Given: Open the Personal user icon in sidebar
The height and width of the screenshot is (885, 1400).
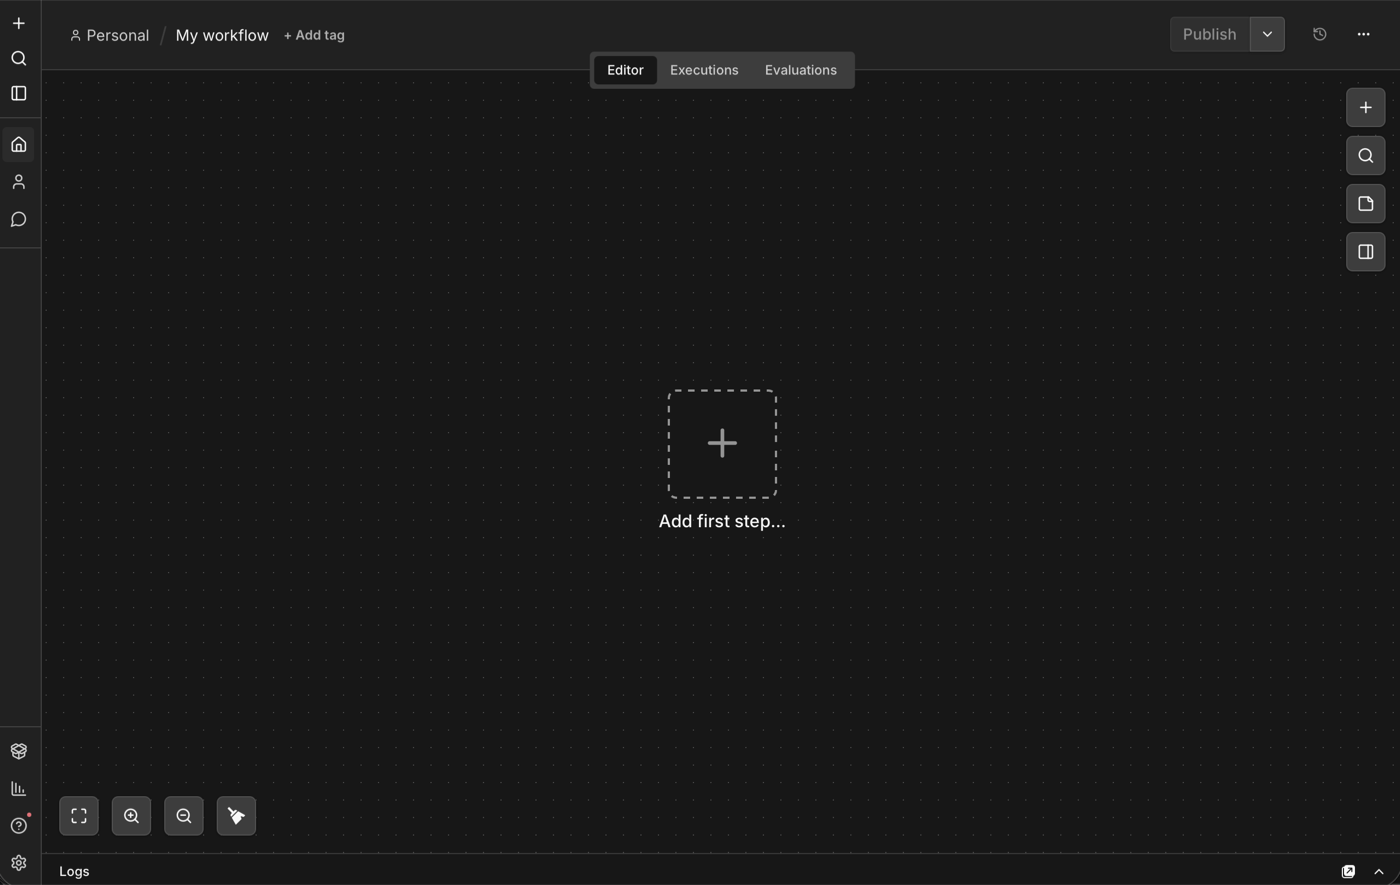Looking at the screenshot, I should [18, 182].
